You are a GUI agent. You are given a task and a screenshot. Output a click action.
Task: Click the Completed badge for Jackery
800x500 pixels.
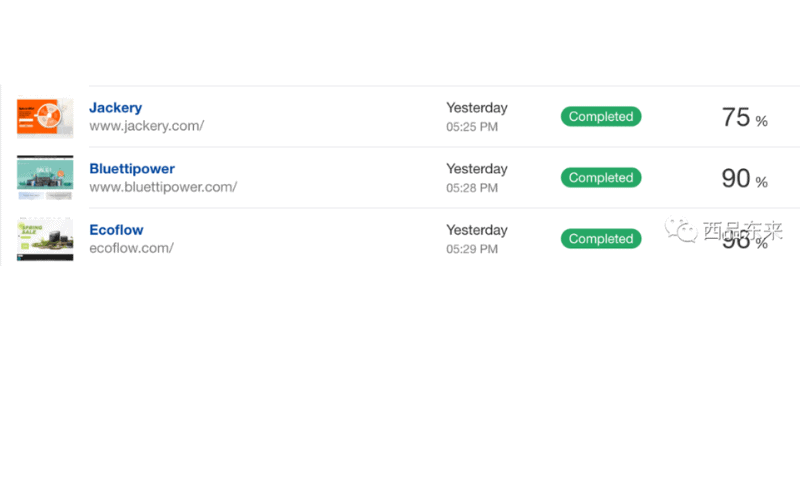[x=601, y=116]
